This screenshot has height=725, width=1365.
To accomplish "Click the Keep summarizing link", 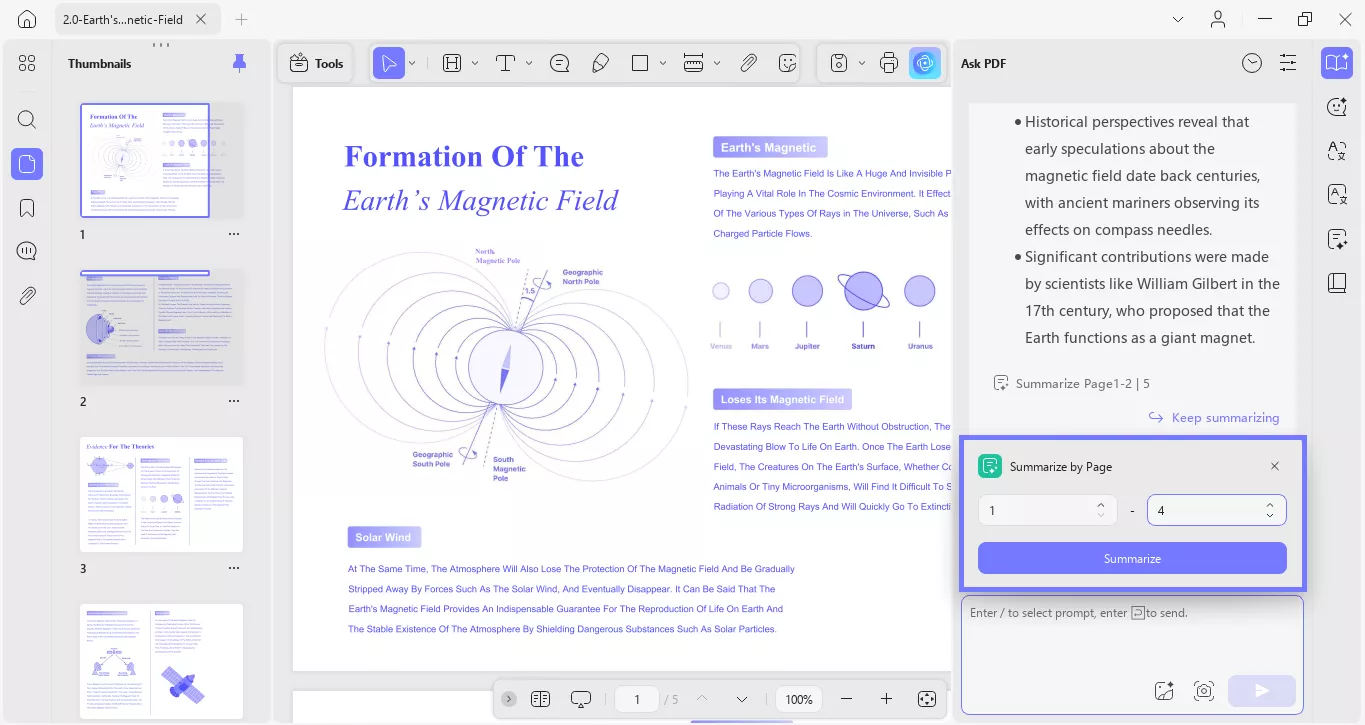I will 1214,417.
